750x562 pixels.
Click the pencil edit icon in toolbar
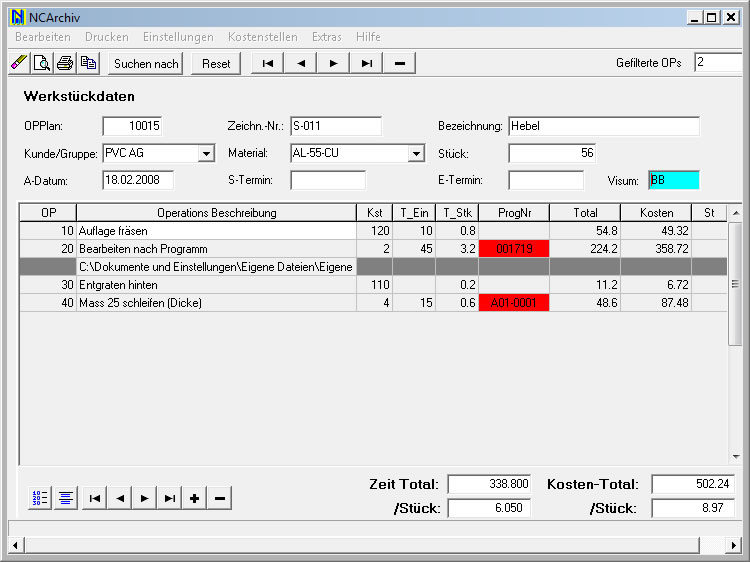coord(19,63)
